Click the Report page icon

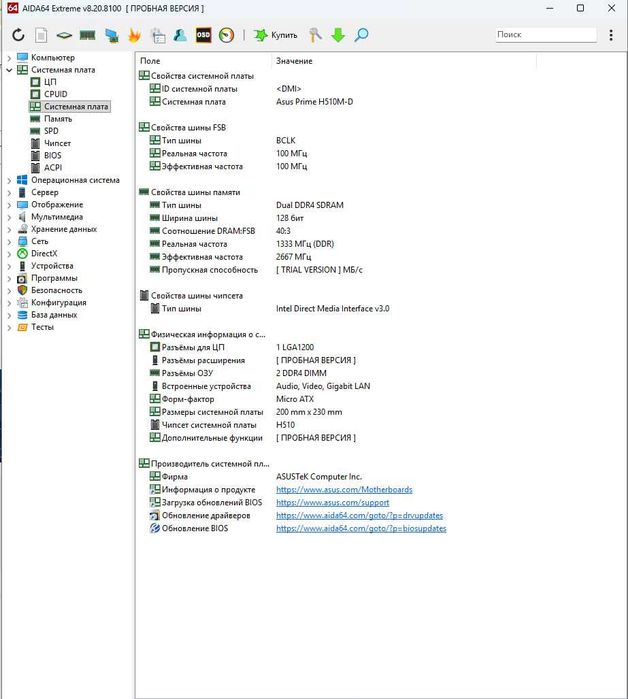coord(41,35)
